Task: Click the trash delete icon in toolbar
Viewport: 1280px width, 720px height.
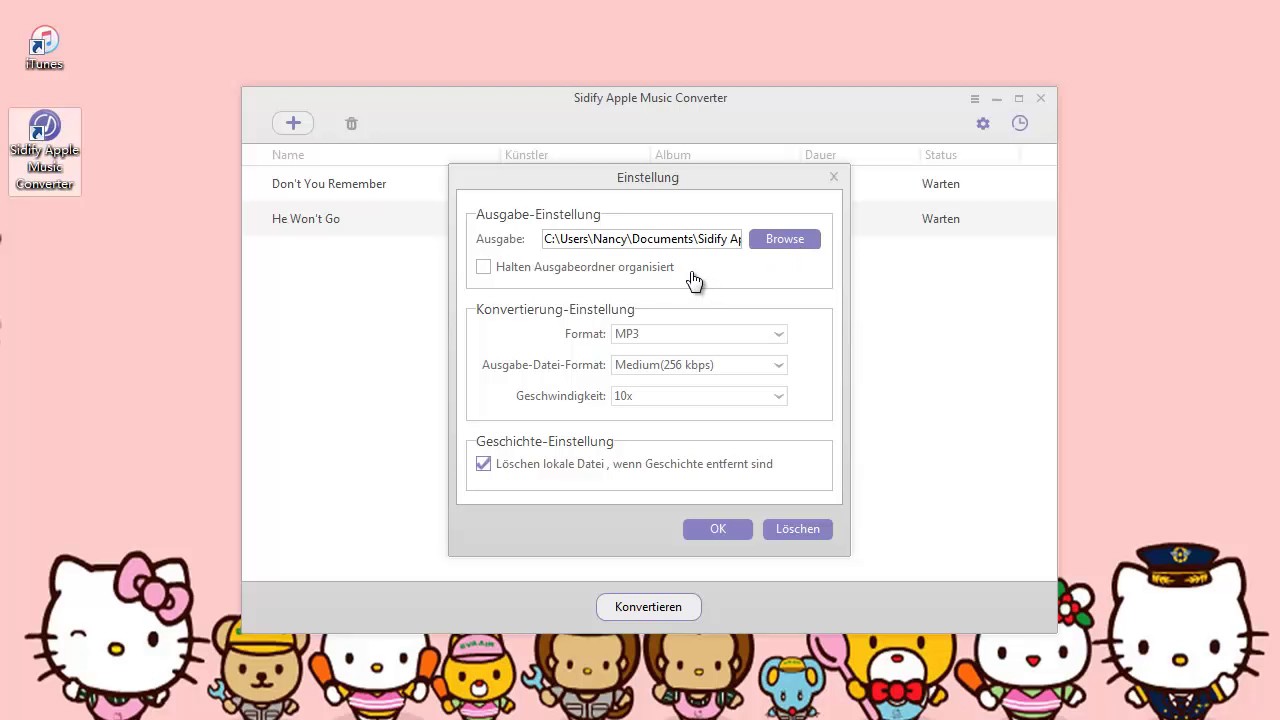Action: coord(351,124)
